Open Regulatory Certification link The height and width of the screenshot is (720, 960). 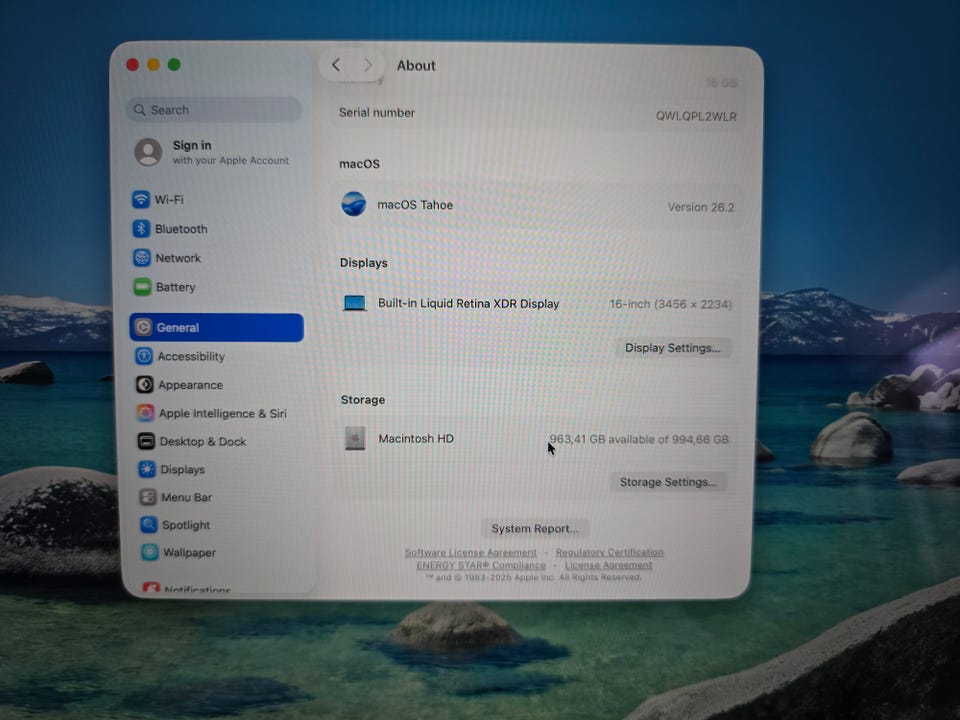tap(609, 552)
